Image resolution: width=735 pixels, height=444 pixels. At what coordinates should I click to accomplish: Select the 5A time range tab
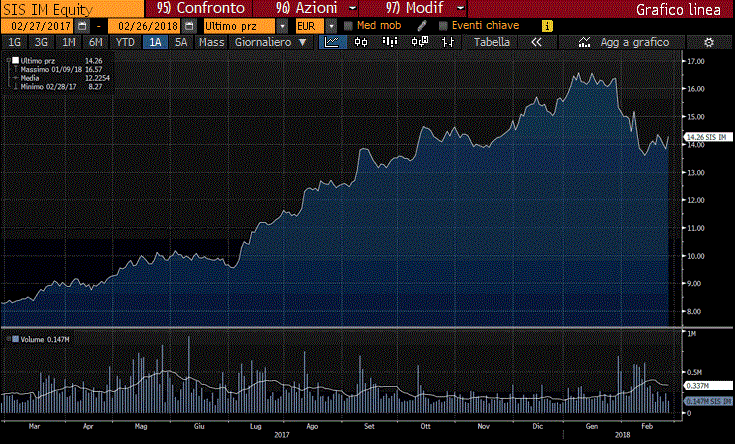(181, 42)
